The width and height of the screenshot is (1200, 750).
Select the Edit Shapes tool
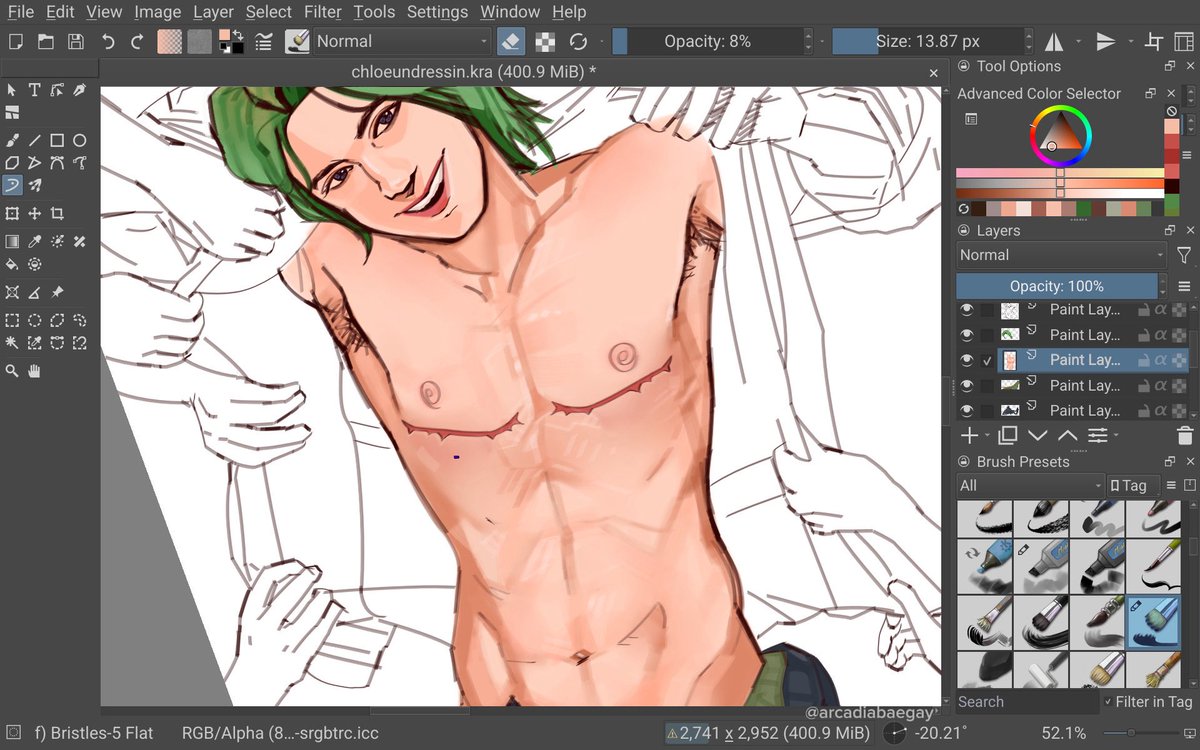(57, 90)
